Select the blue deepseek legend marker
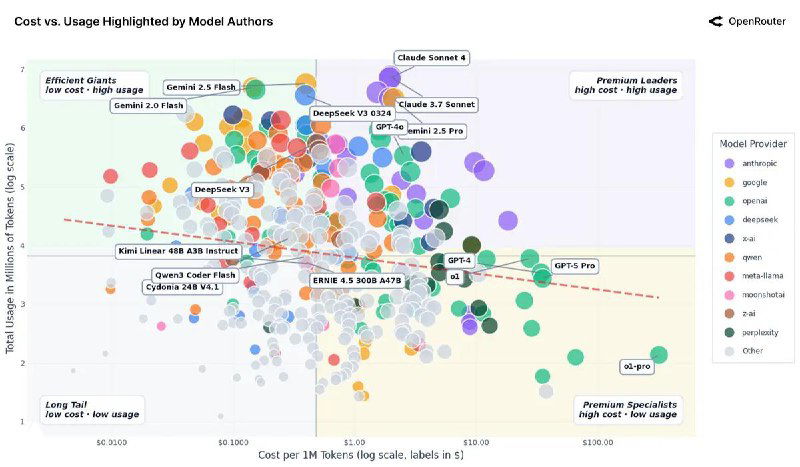Viewport: 800px width, 467px height. coord(731,219)
